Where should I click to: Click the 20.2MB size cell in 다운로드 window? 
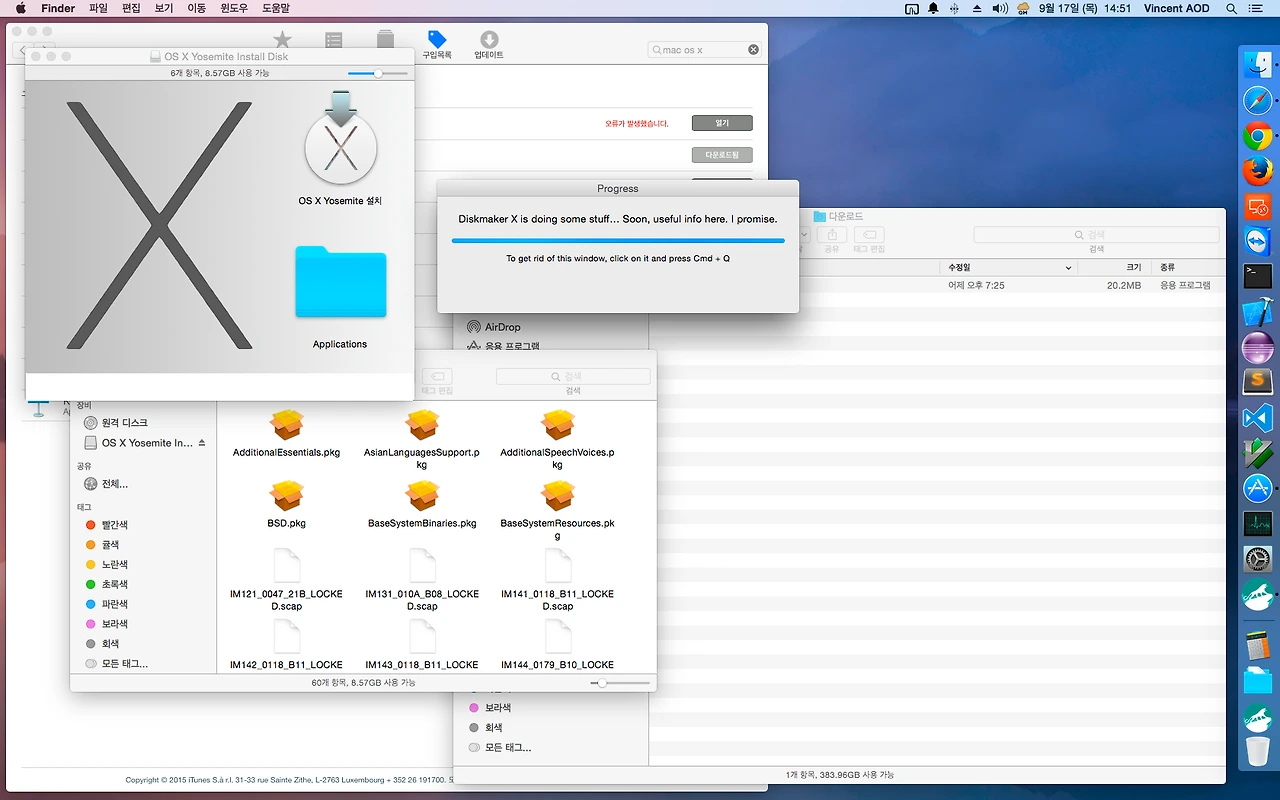click(1124, 285)
